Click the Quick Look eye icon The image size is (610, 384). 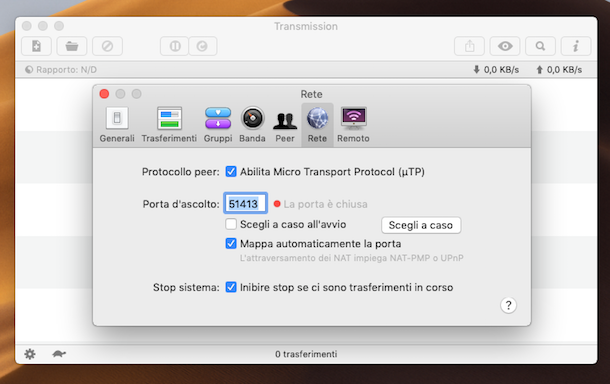[x=505, y=46]
